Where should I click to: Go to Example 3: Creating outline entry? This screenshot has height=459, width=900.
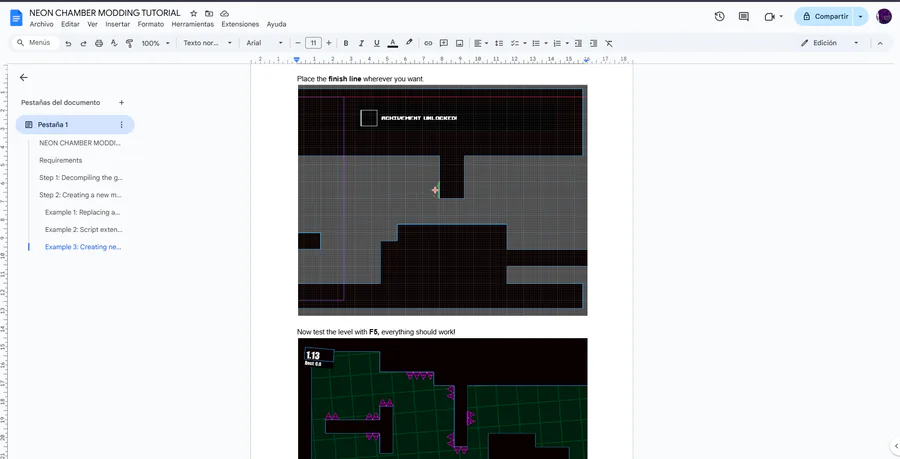83,247
